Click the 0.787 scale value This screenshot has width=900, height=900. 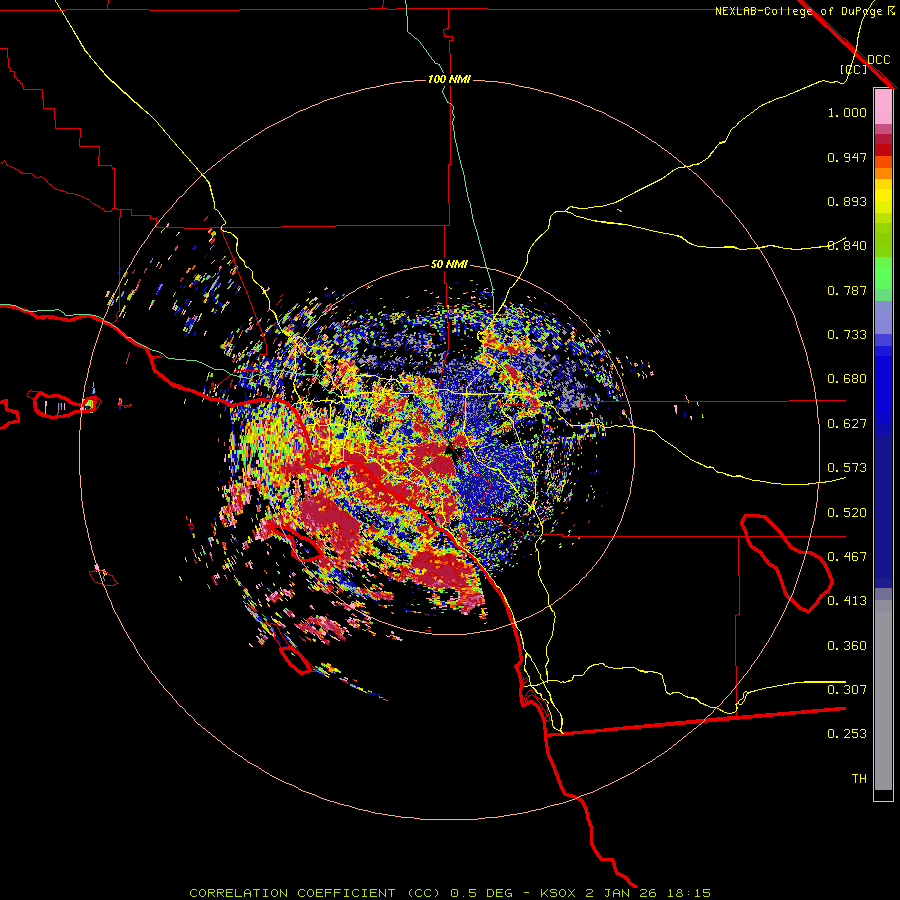[x=847, y=290]
